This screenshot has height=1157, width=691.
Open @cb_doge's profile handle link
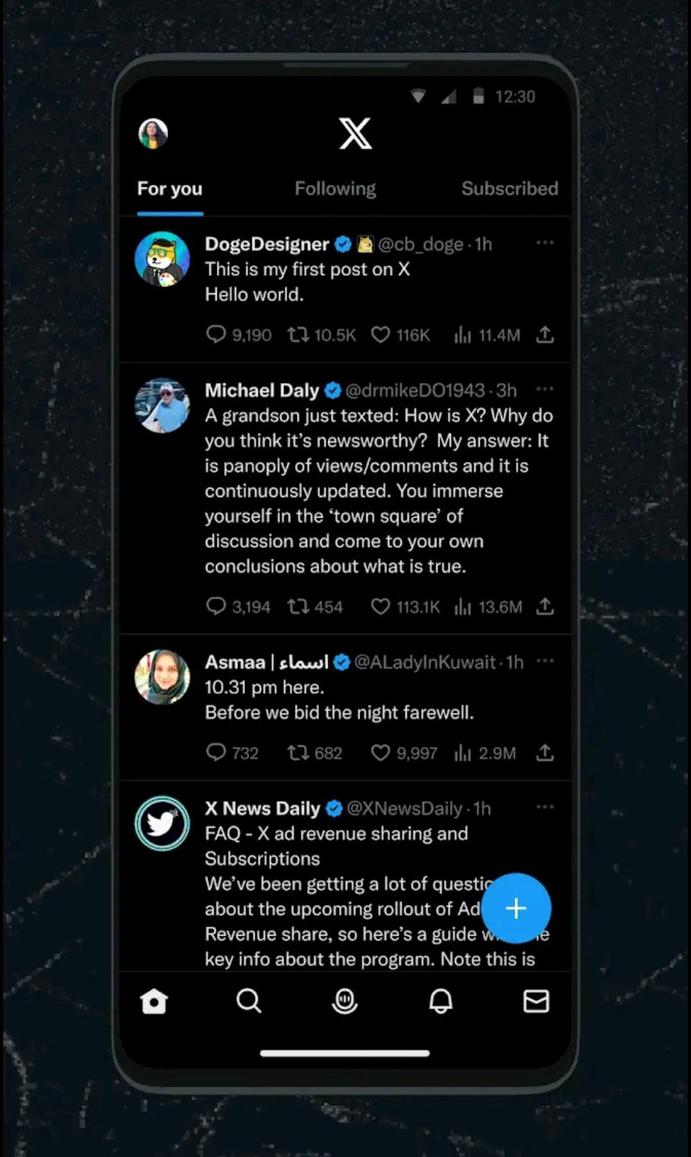(x=418, y=244)
